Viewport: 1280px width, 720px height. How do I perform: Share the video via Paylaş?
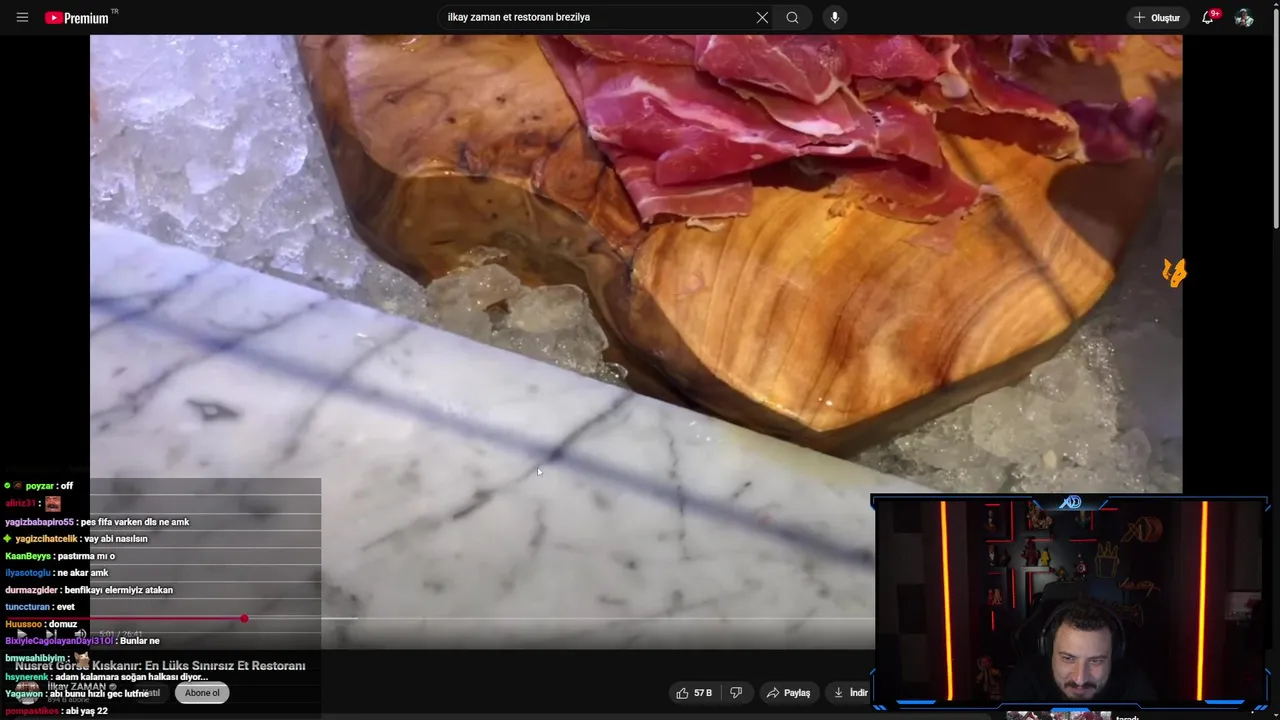[x=788, y=692]
